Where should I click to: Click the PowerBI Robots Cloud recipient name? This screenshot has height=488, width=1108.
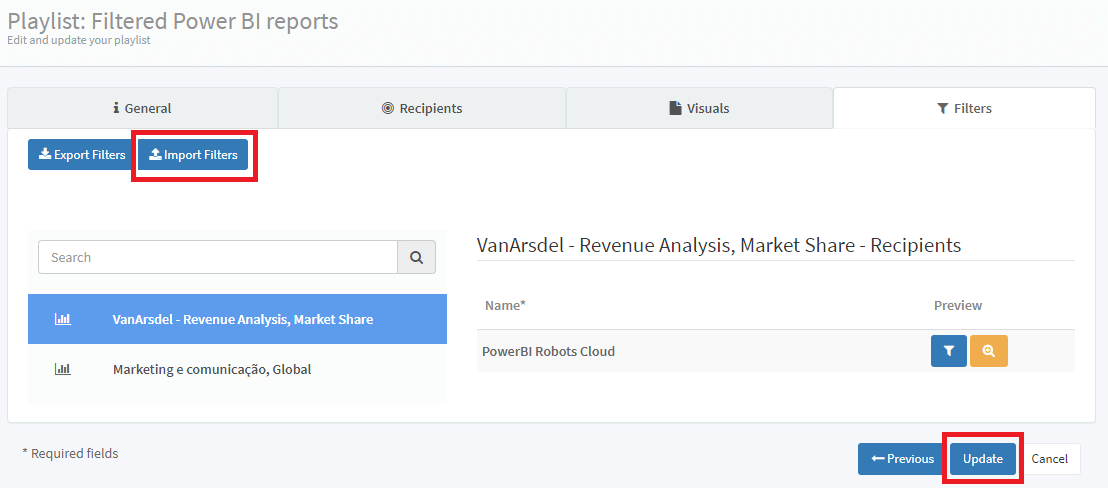(x=548, y=351)
